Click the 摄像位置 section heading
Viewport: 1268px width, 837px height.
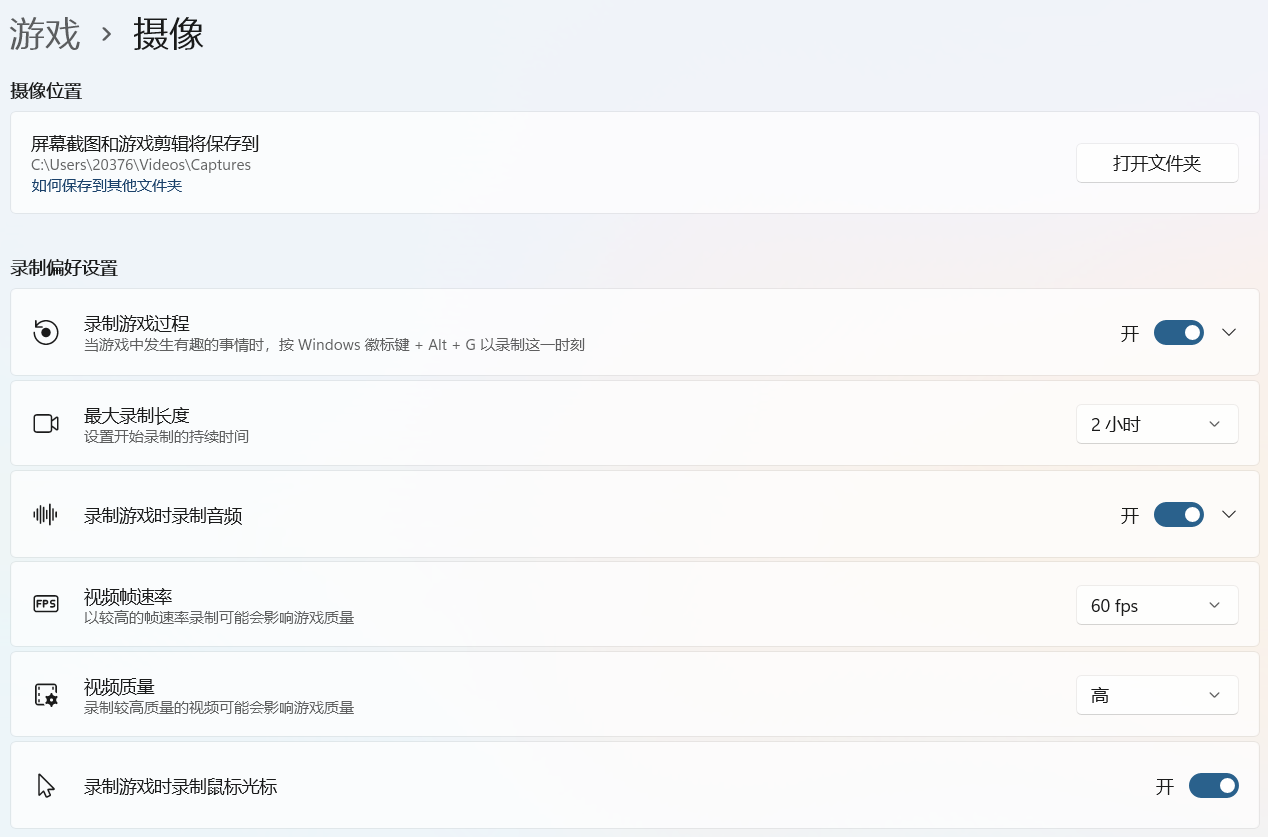click(x=46, y=92)
